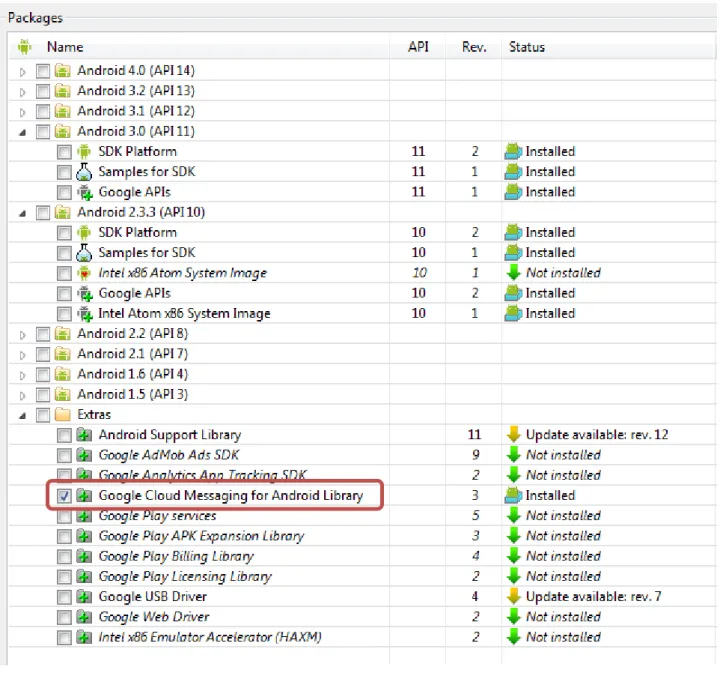The width and height of the screenshot is (720, 673).
Task: Tick checkbox for Android 2.3.3 (API 10)
Action: tap(43, 213)
